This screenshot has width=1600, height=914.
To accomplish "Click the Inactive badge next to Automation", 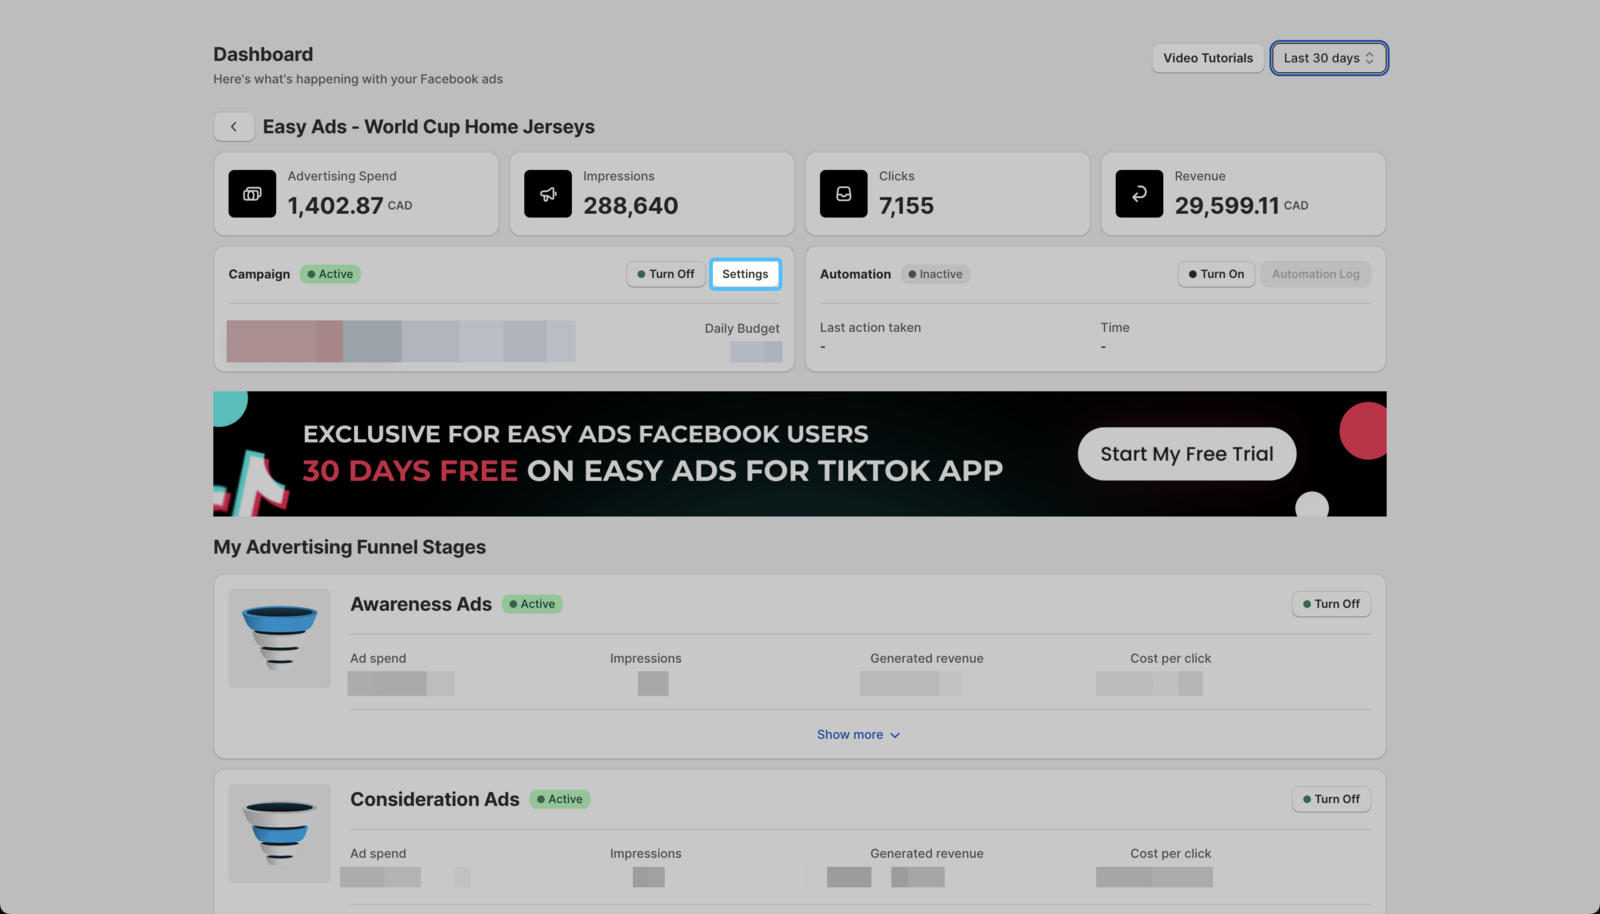I will 935,274.
